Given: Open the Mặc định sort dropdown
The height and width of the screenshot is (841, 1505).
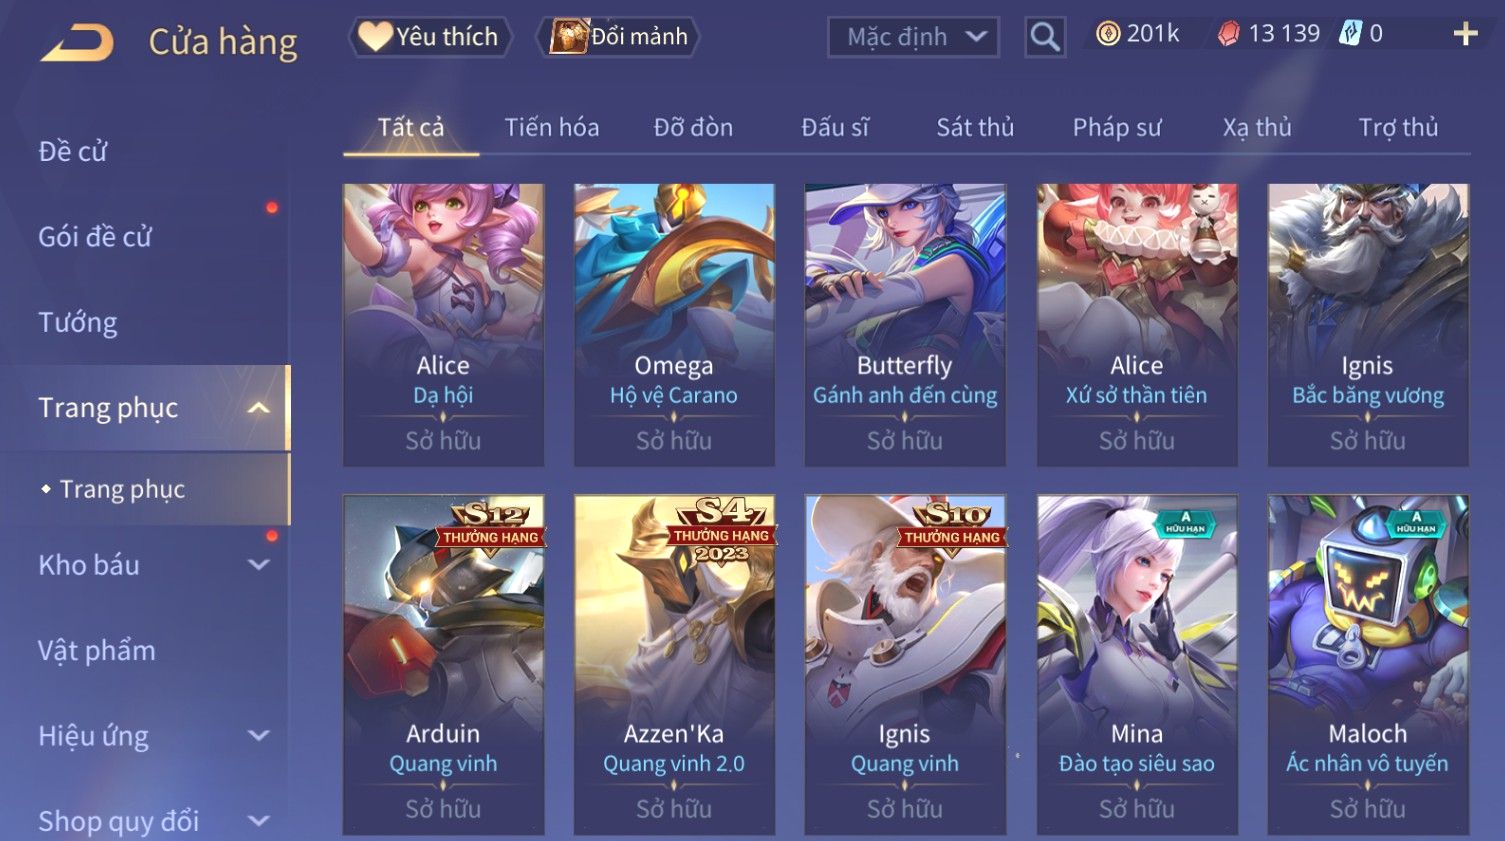Looking at the screenshot, I should (913, 37).
